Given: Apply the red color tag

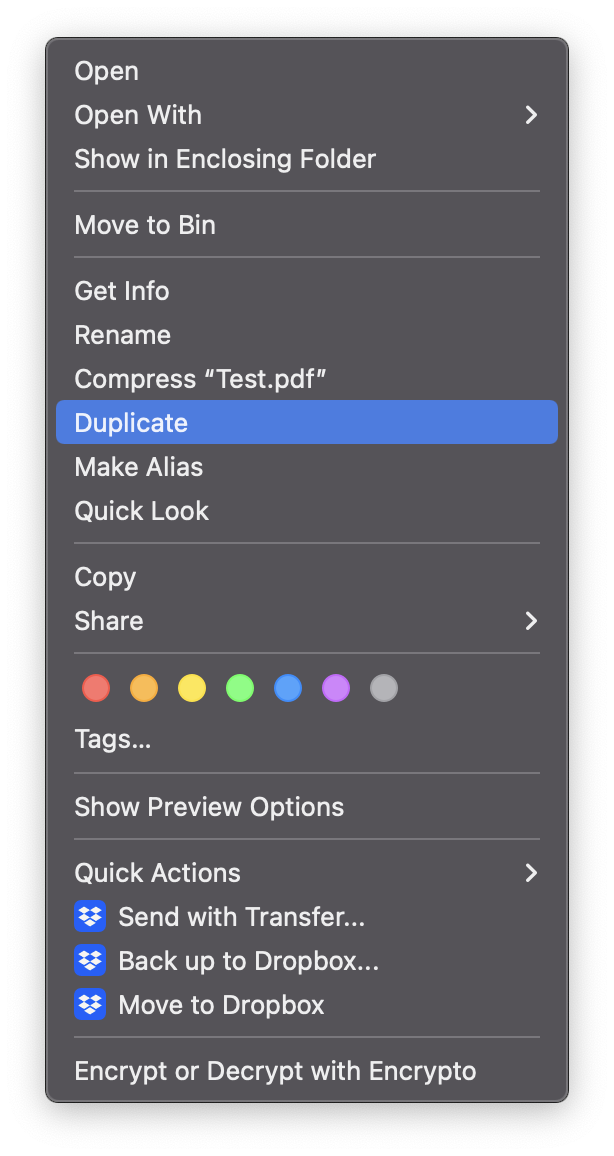Looking at the screenshot, I should (96, 688).
